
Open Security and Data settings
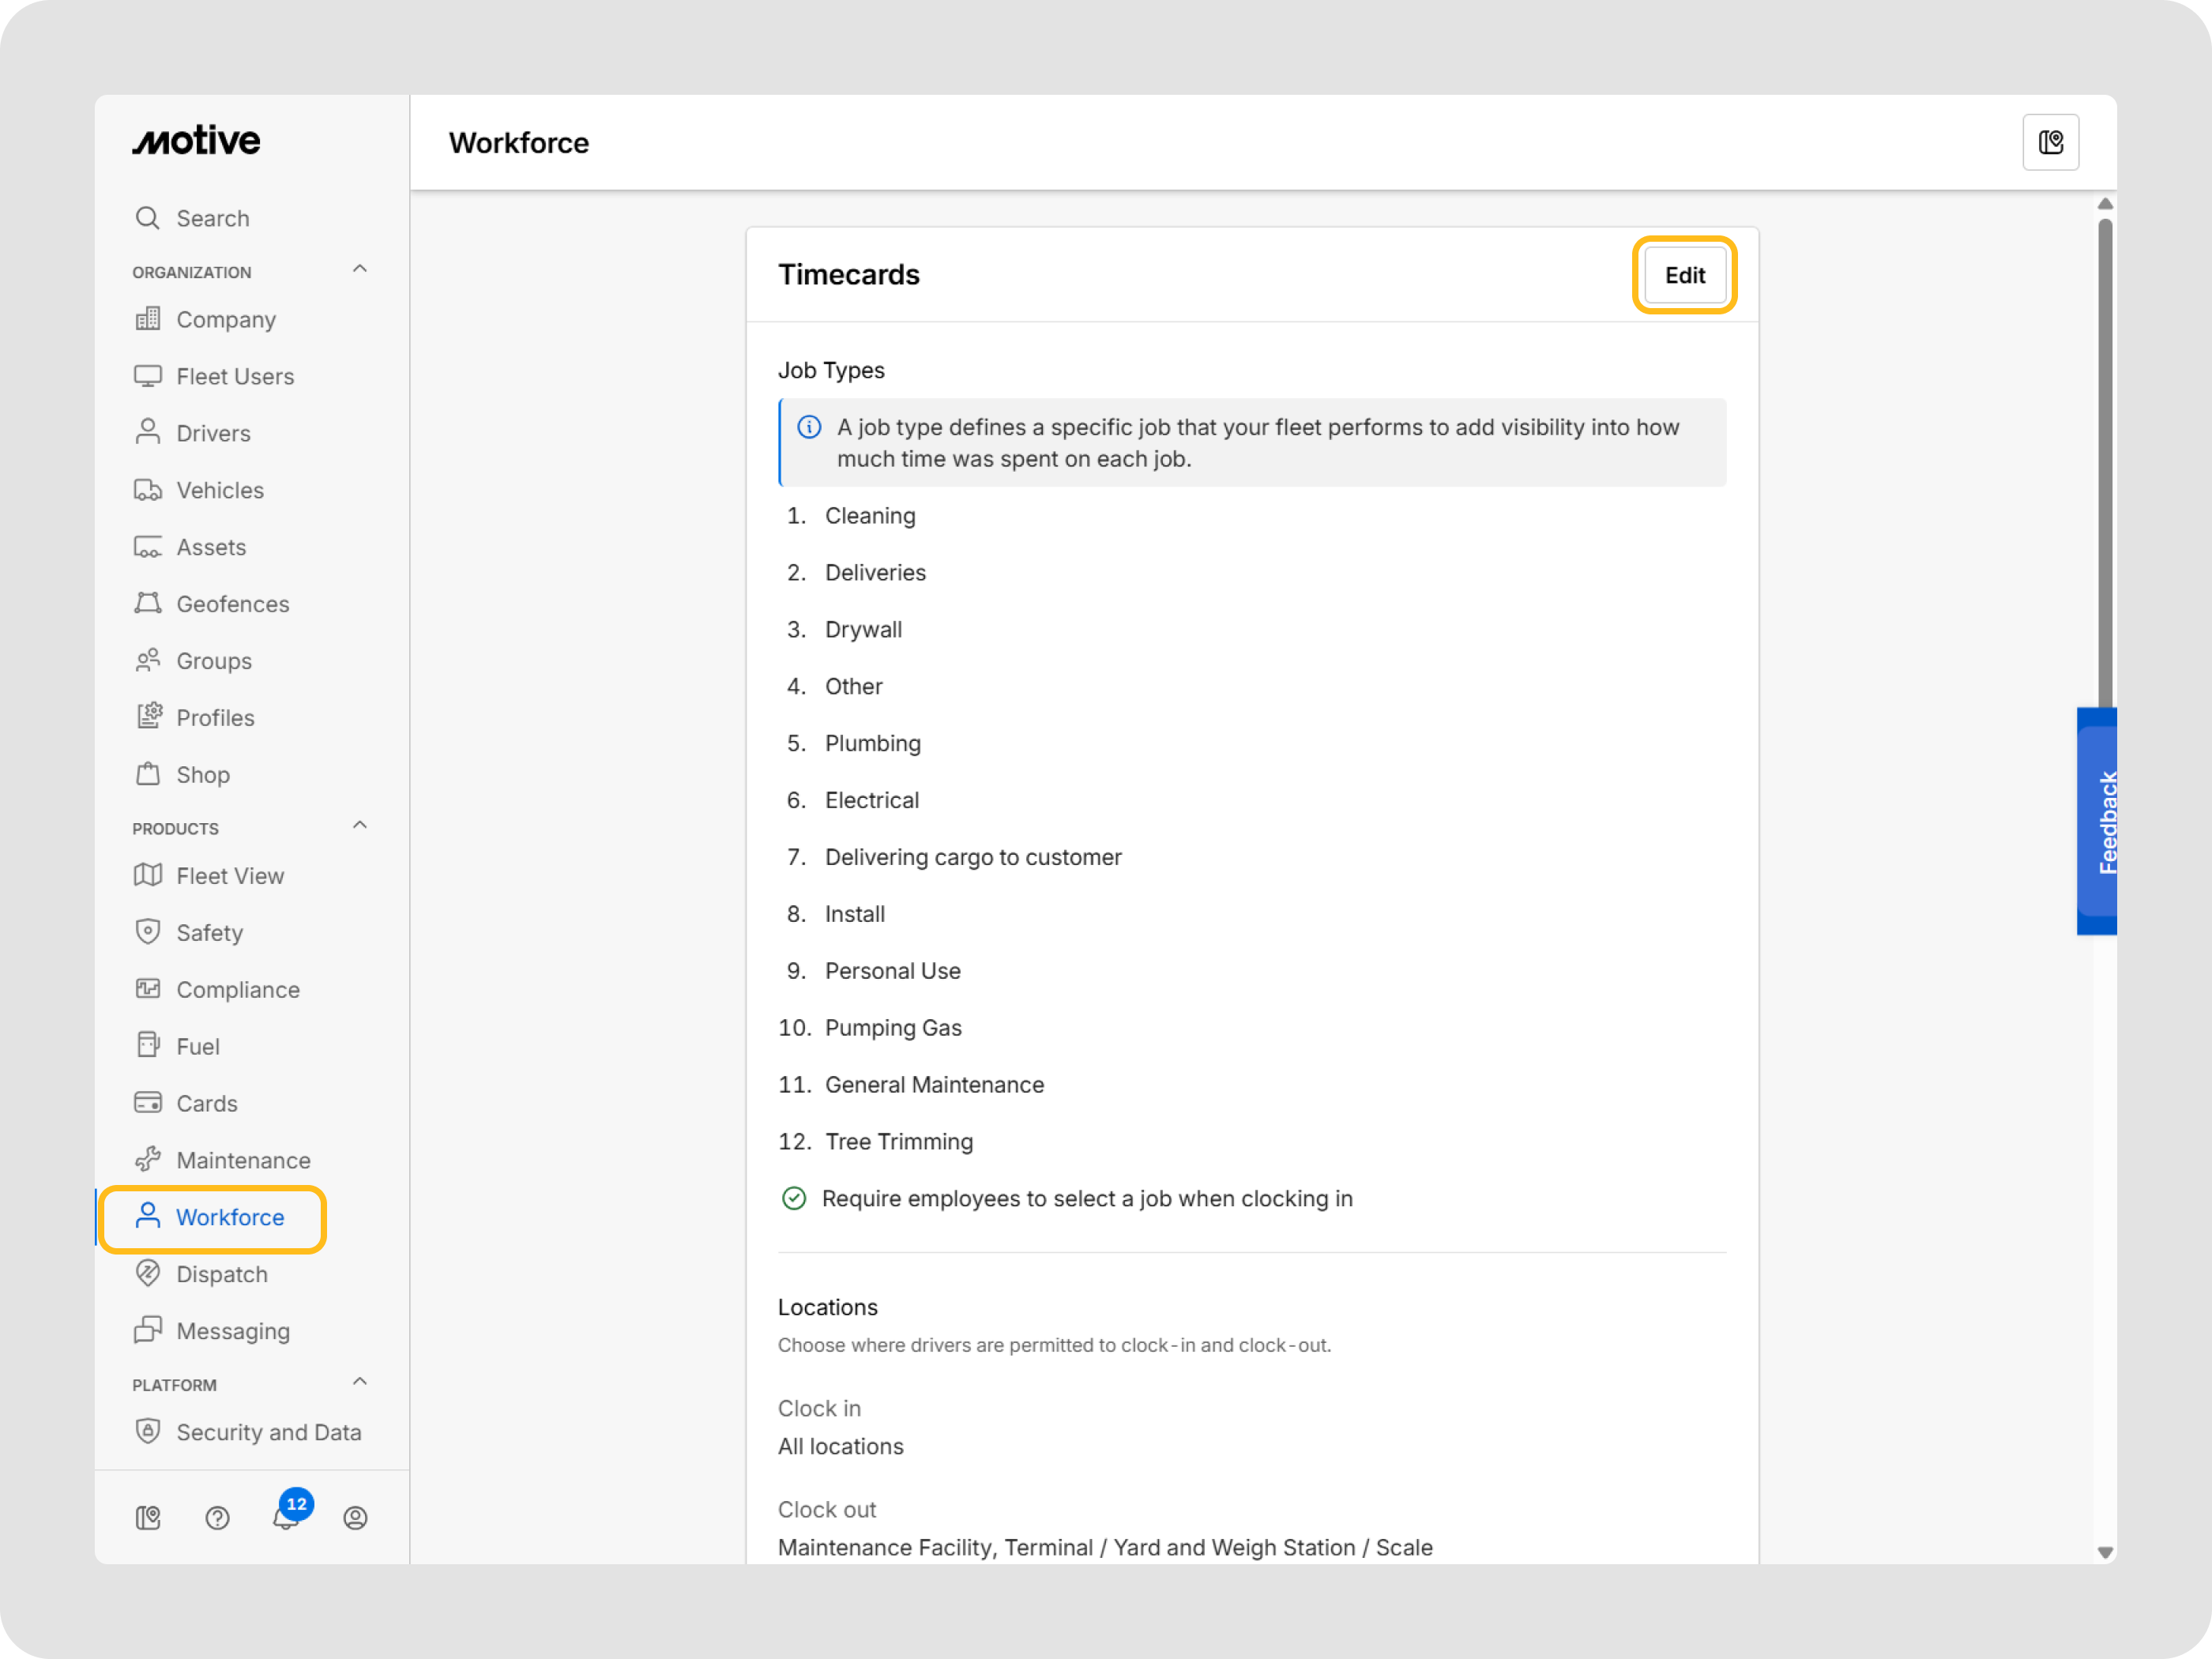pyautogui.click(x=268, y=1432)
